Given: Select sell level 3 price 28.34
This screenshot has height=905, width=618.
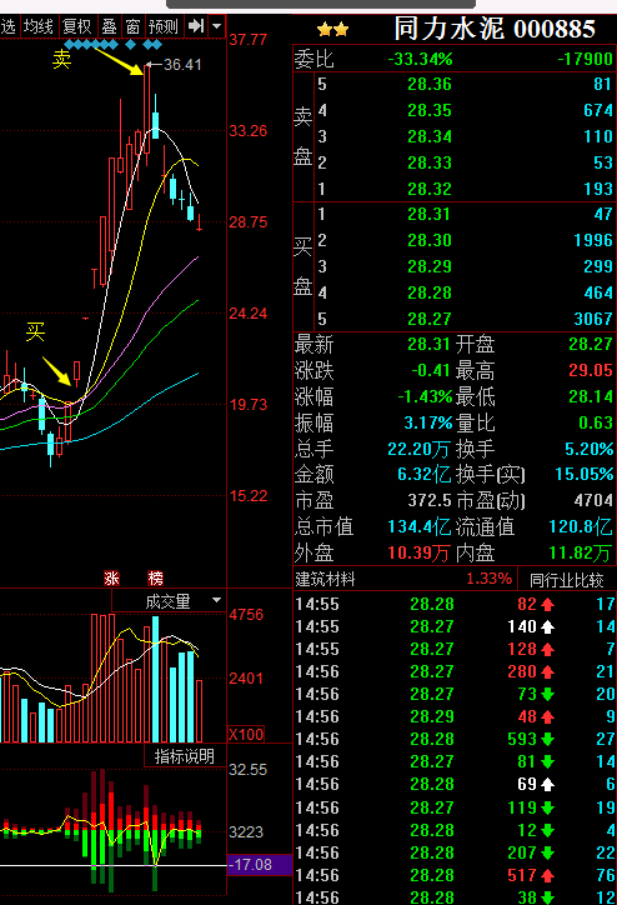Looking at the screenshot, I should (x=429, y=137).
